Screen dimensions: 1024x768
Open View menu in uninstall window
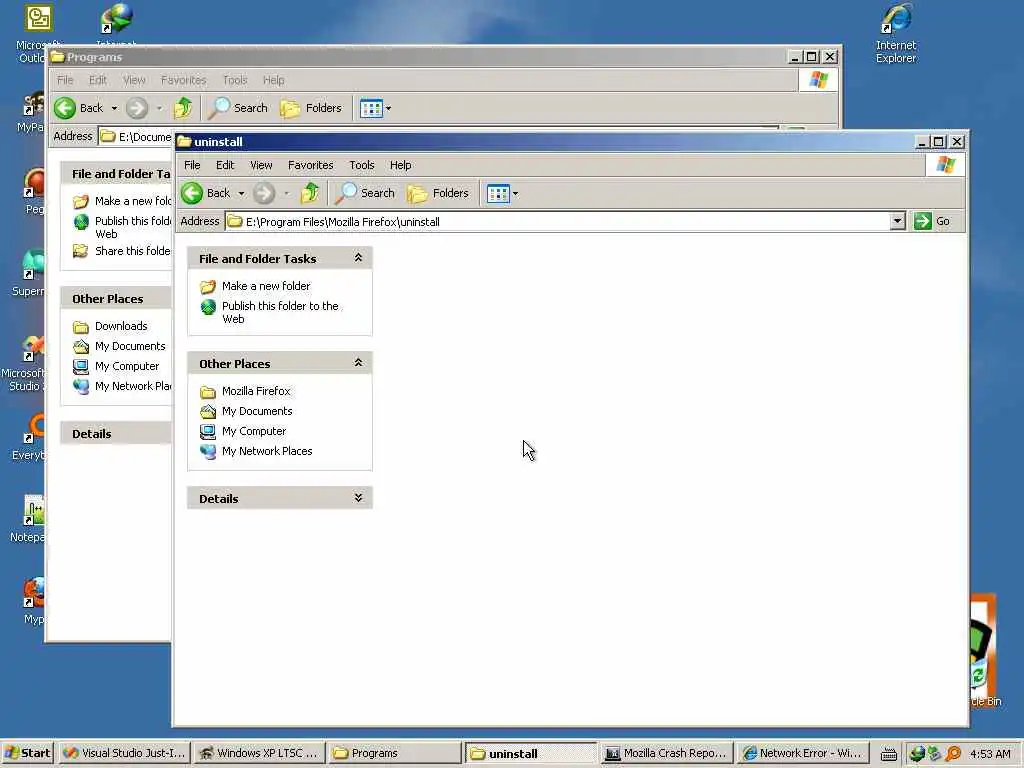coord(261,165)
